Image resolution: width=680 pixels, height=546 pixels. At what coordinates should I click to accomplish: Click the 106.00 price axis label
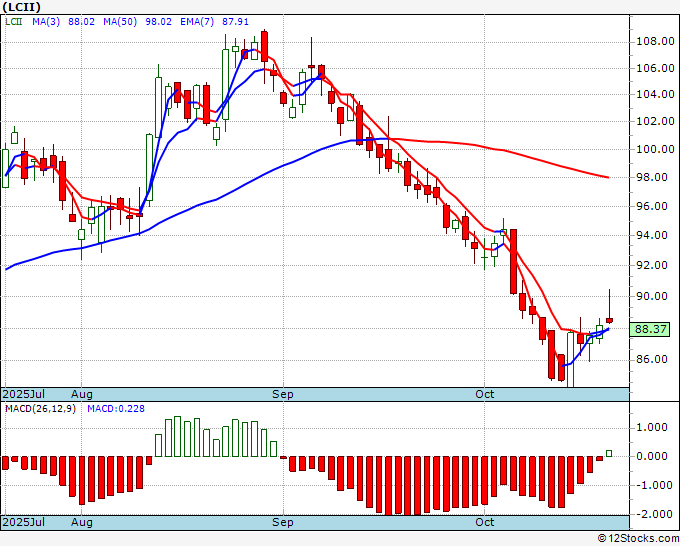(x=655, y=68)
